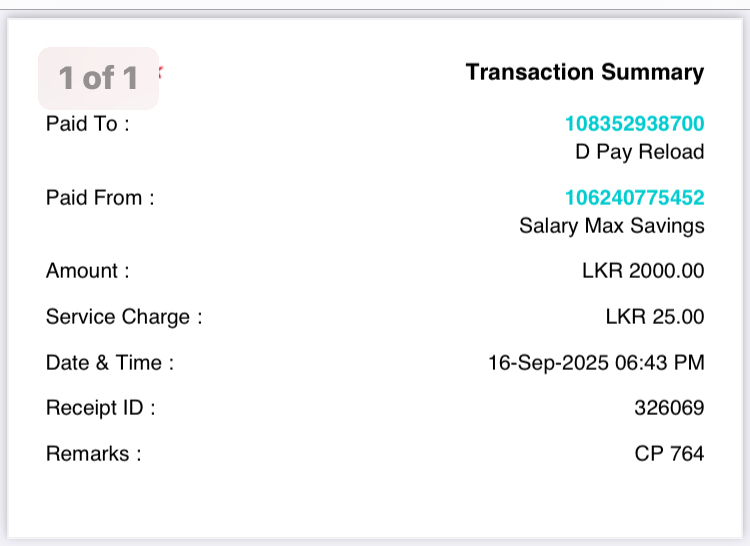Image resolution: width=750 pixels, height=546 pixels.
Task: Click the "Amount :" field label
Action: click(x=88, y=271)
